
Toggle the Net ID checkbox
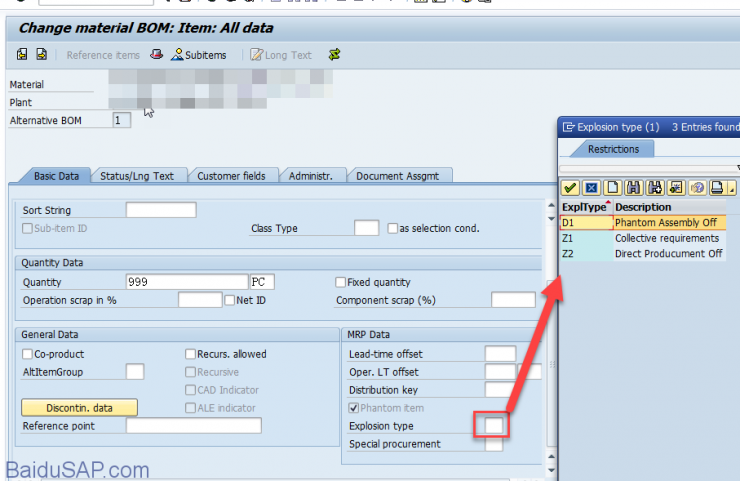click(x=230, y=300)
